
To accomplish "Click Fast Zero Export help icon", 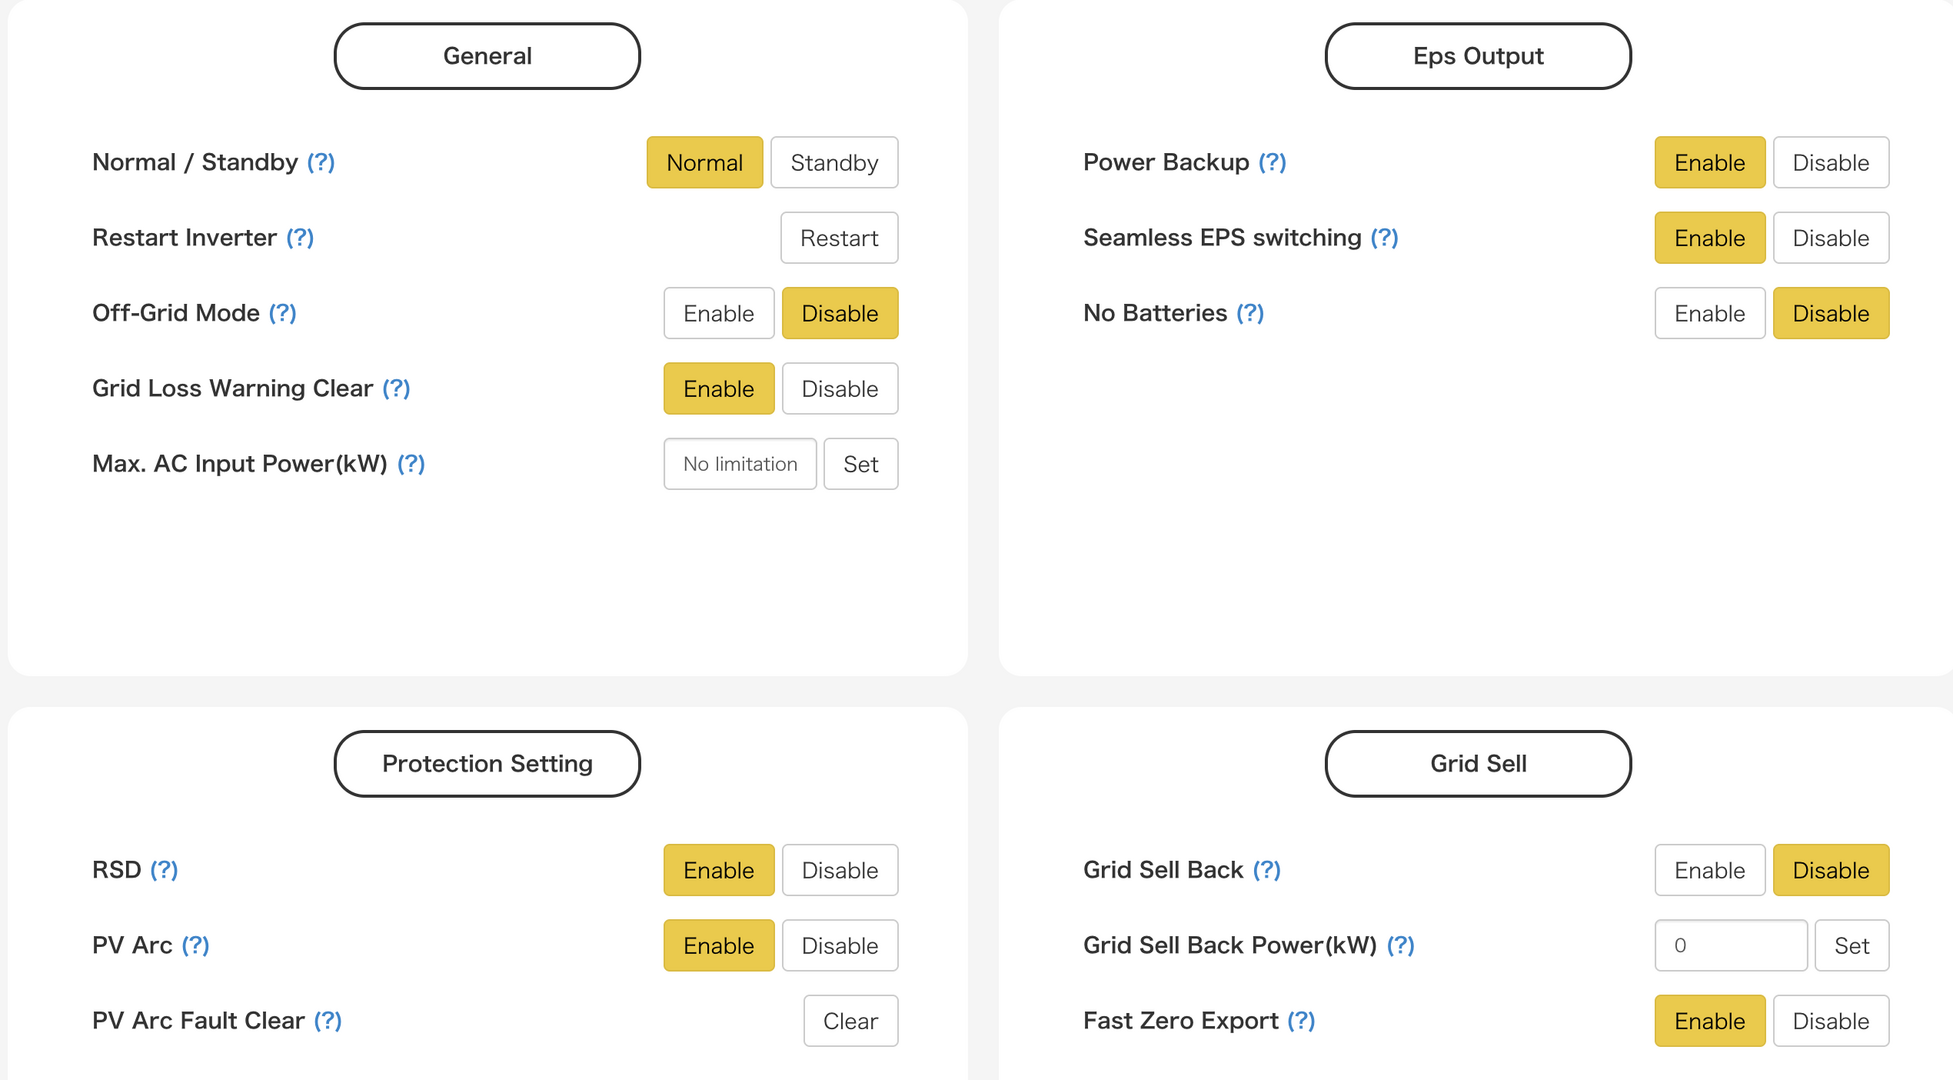I will [x=1301, y=1021].
